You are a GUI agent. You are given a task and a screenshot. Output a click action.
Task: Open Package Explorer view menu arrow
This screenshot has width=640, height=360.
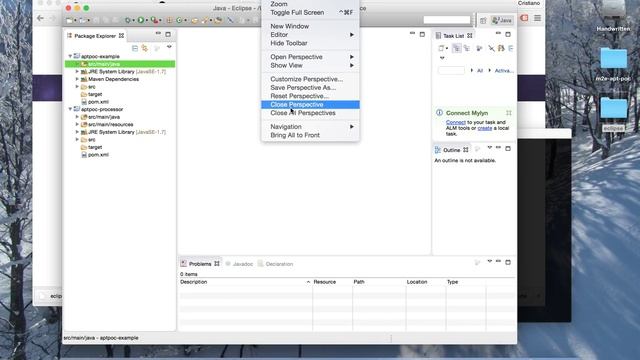coord(169,47)
